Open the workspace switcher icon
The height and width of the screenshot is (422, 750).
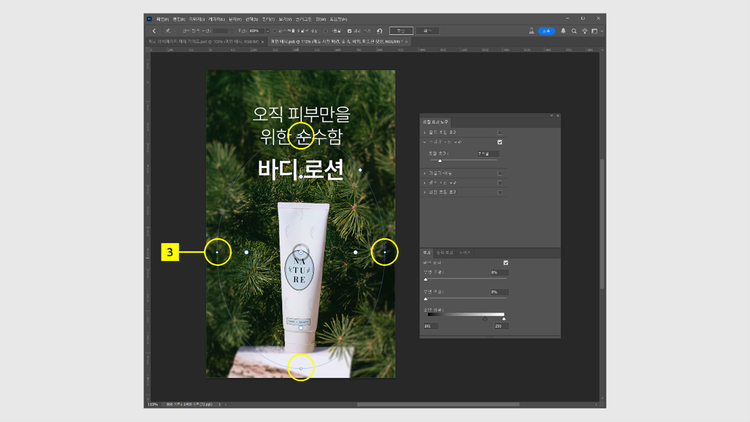click(595, 31)
